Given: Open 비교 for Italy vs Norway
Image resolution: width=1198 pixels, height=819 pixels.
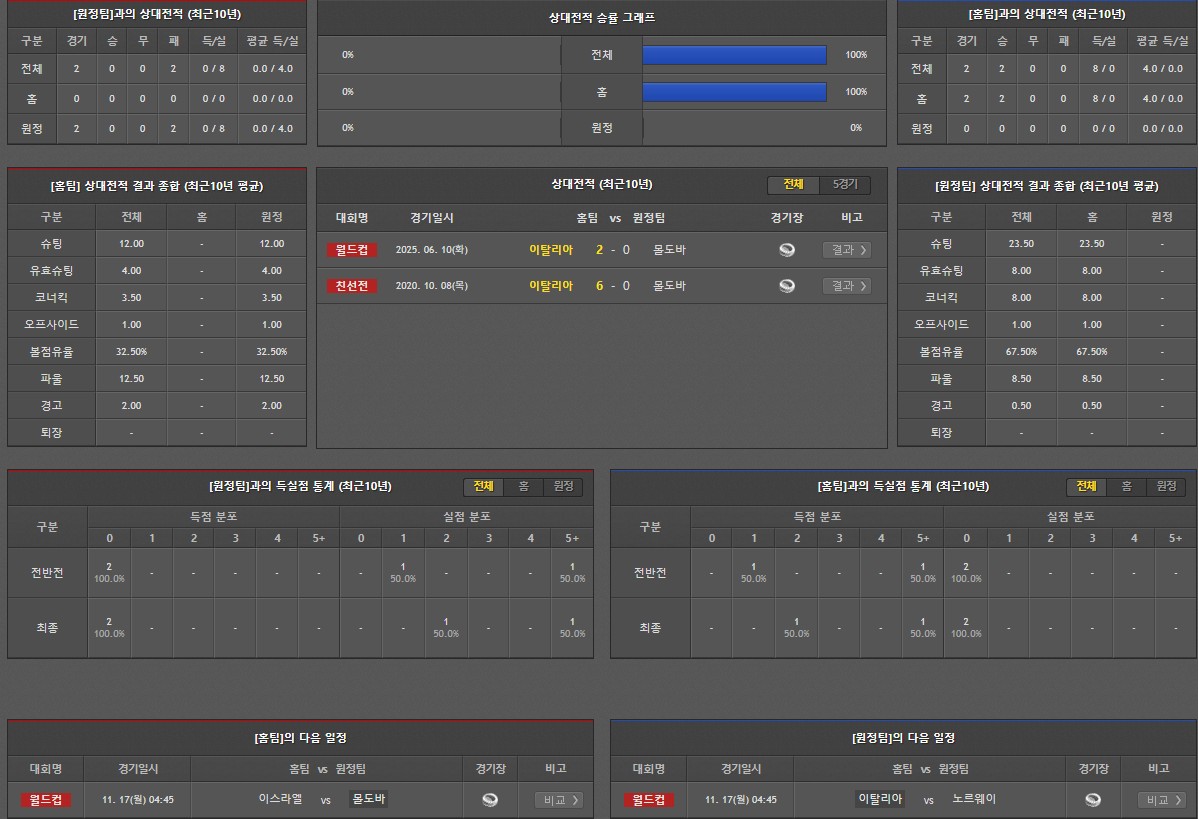Looking at the screenshot, I should [x=1162, y=800].
